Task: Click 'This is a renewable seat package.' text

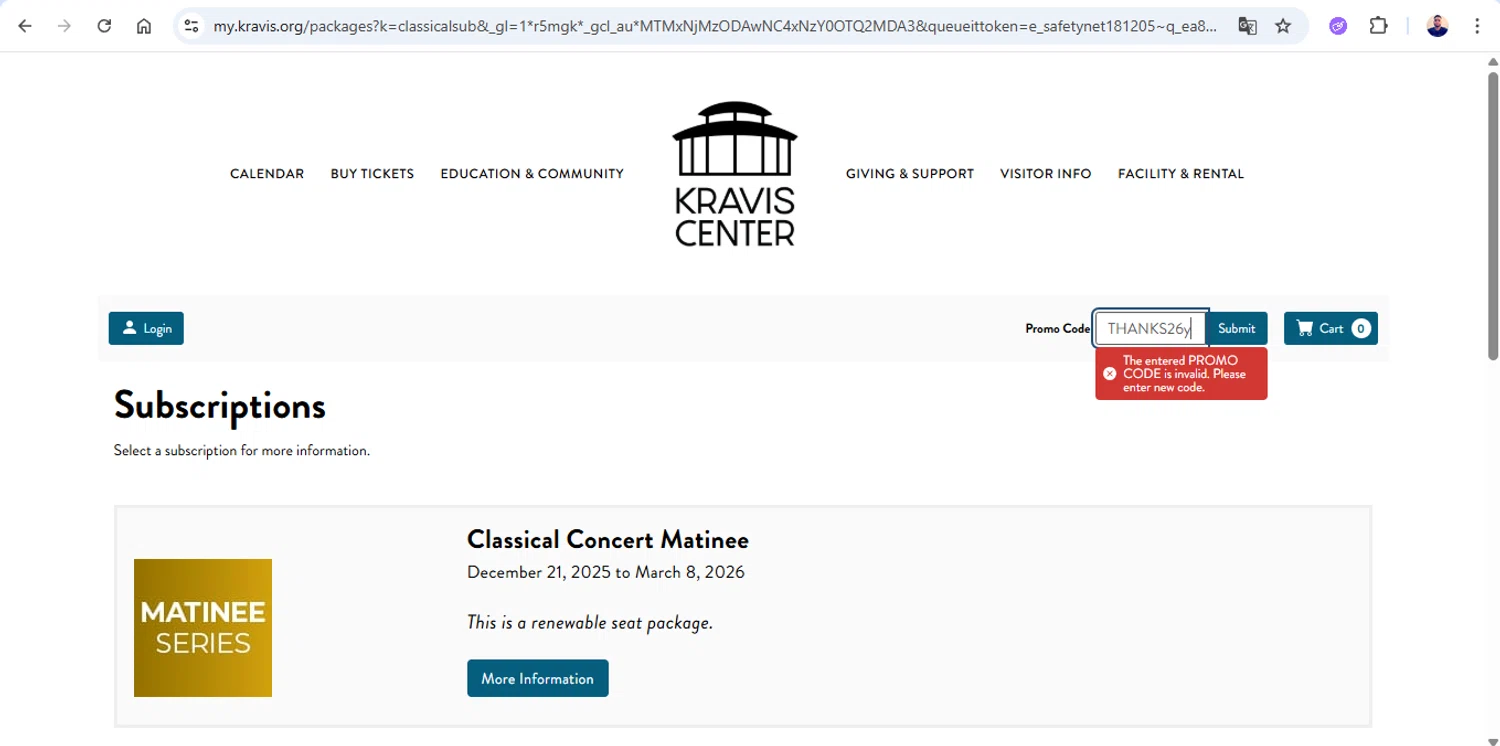Action: click(590, 622)
